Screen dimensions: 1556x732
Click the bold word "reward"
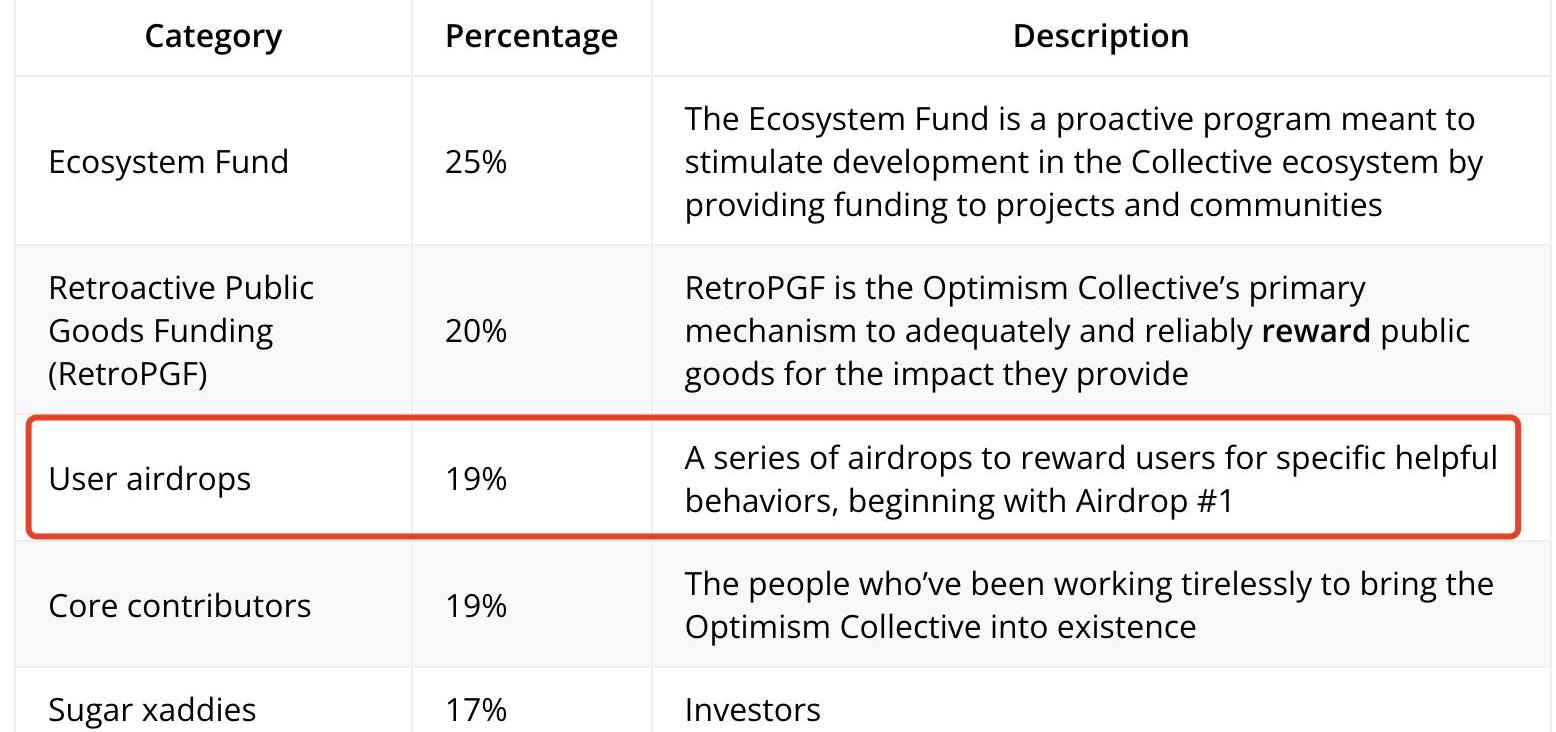(x=1315, y=330)
